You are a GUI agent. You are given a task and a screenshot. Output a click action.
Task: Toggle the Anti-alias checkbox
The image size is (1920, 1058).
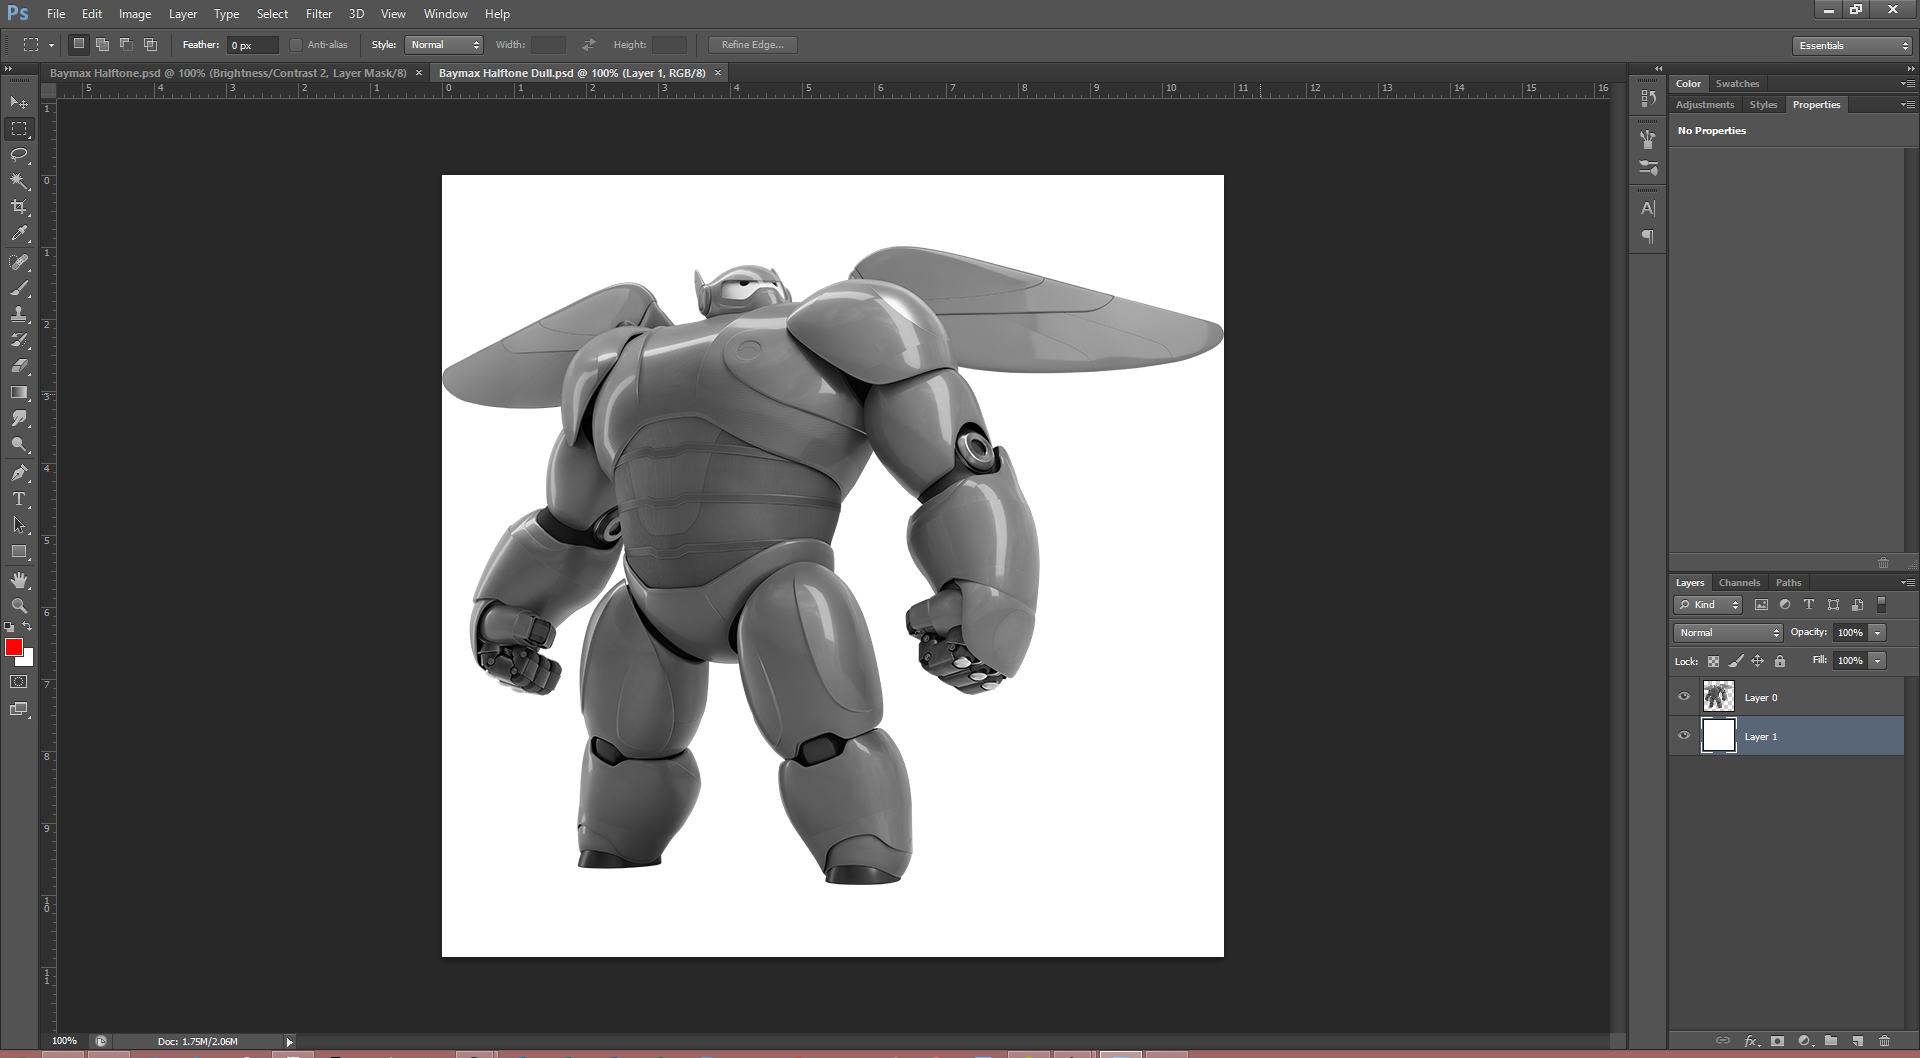[x=296, y=45]
